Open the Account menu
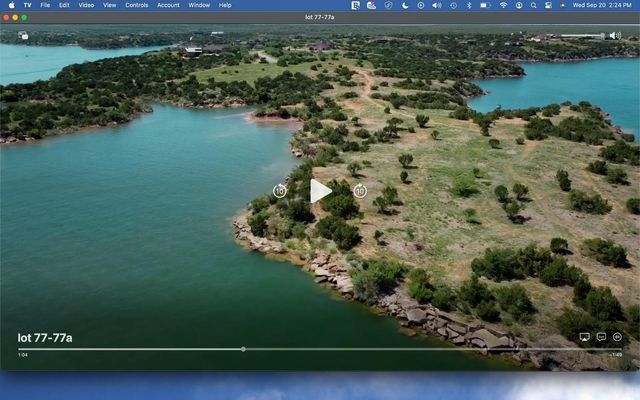This screenshot has height=400, width=640. tap(168, 5)
